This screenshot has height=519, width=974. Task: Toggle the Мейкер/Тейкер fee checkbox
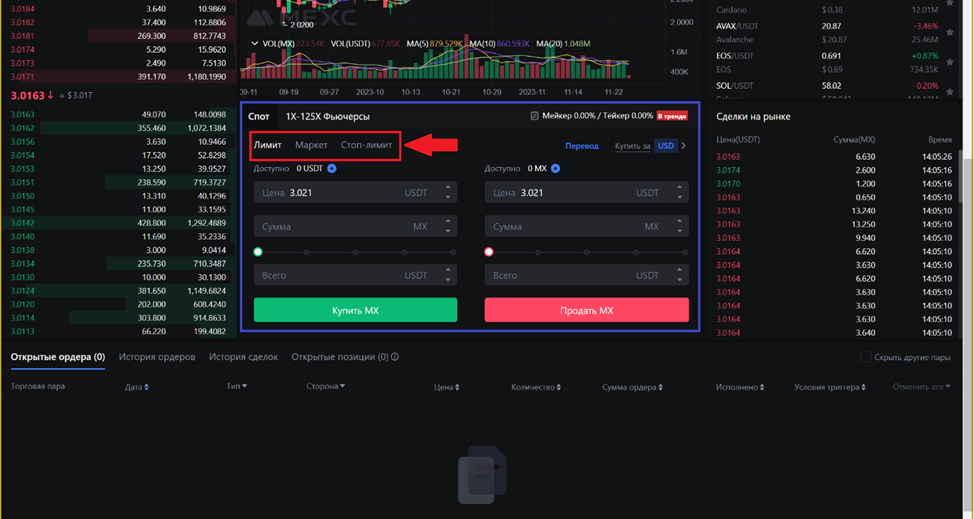click(535, 116)
